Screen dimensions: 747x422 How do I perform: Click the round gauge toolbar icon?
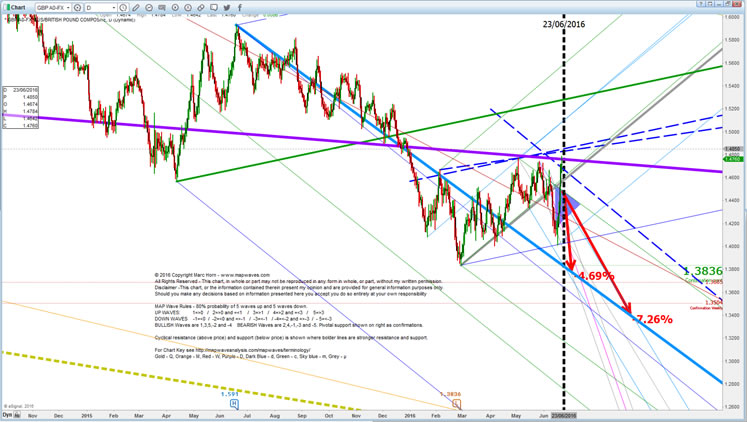point(149,8)
